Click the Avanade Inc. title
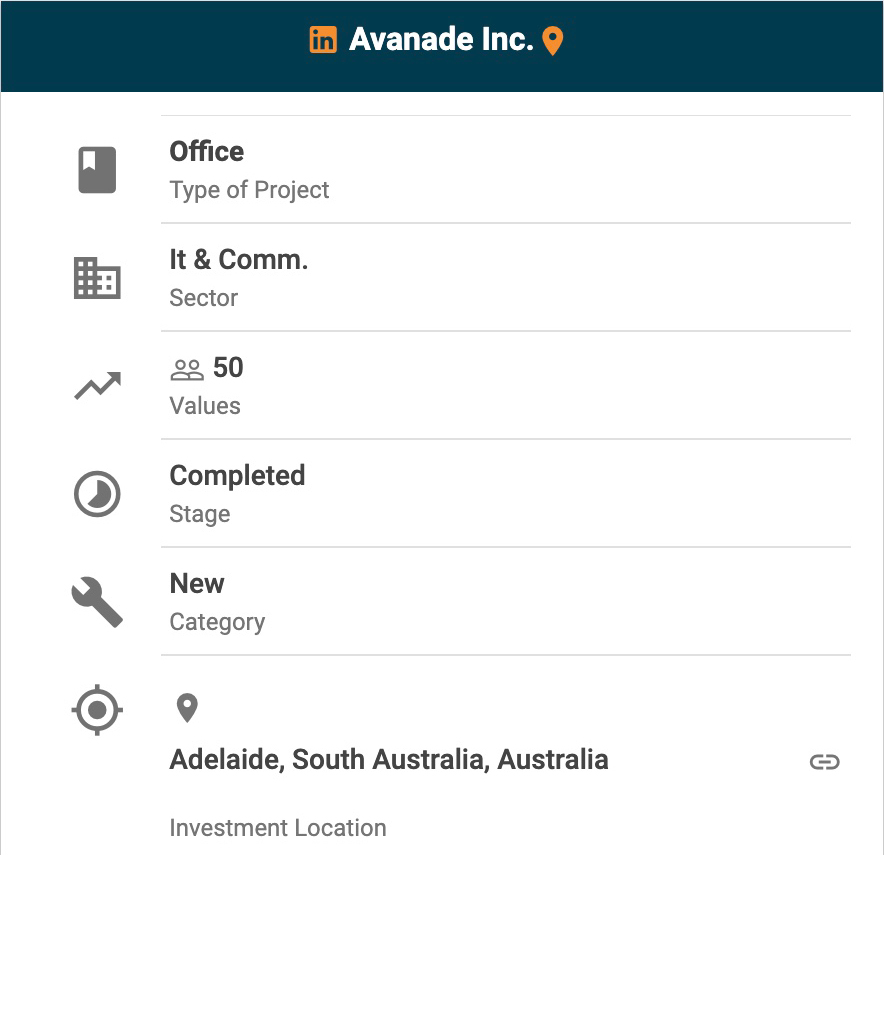Viewport: 884px width, 1010px height. [x=441, y=40]
